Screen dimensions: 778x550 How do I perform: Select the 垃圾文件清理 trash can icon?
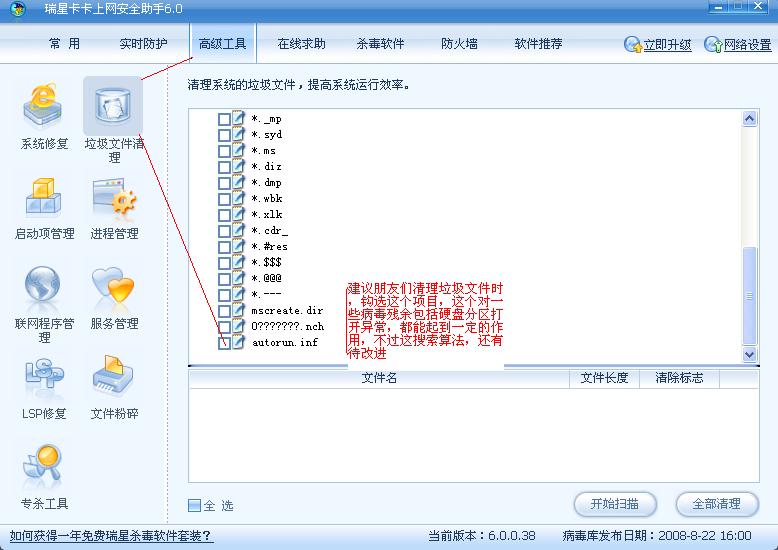113,106
